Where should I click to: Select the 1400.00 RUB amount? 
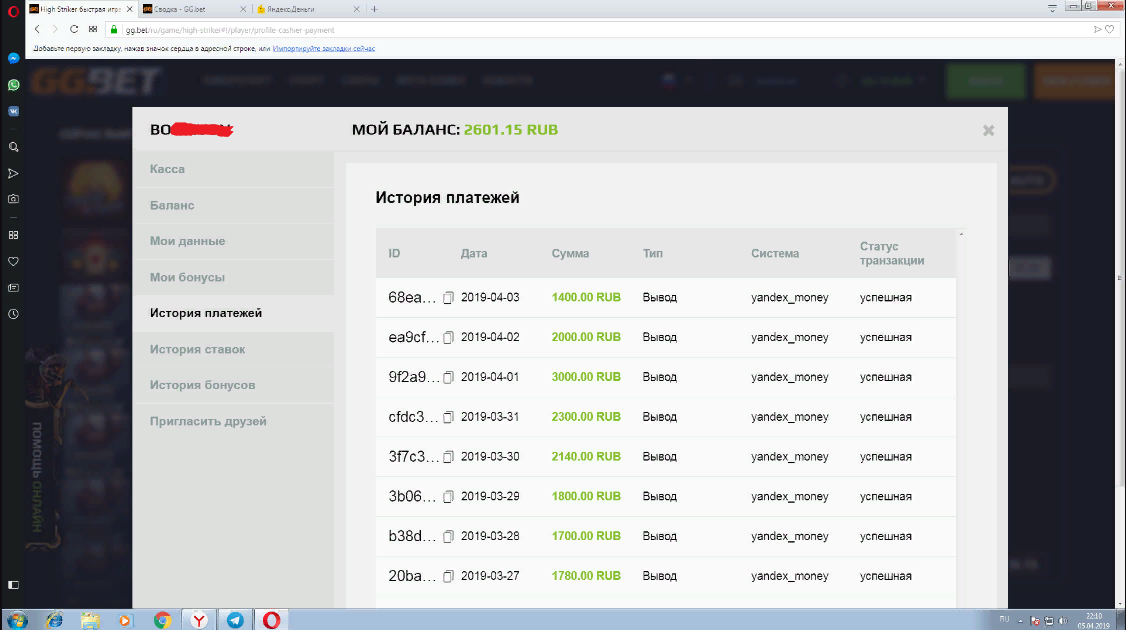coord(586,297)
